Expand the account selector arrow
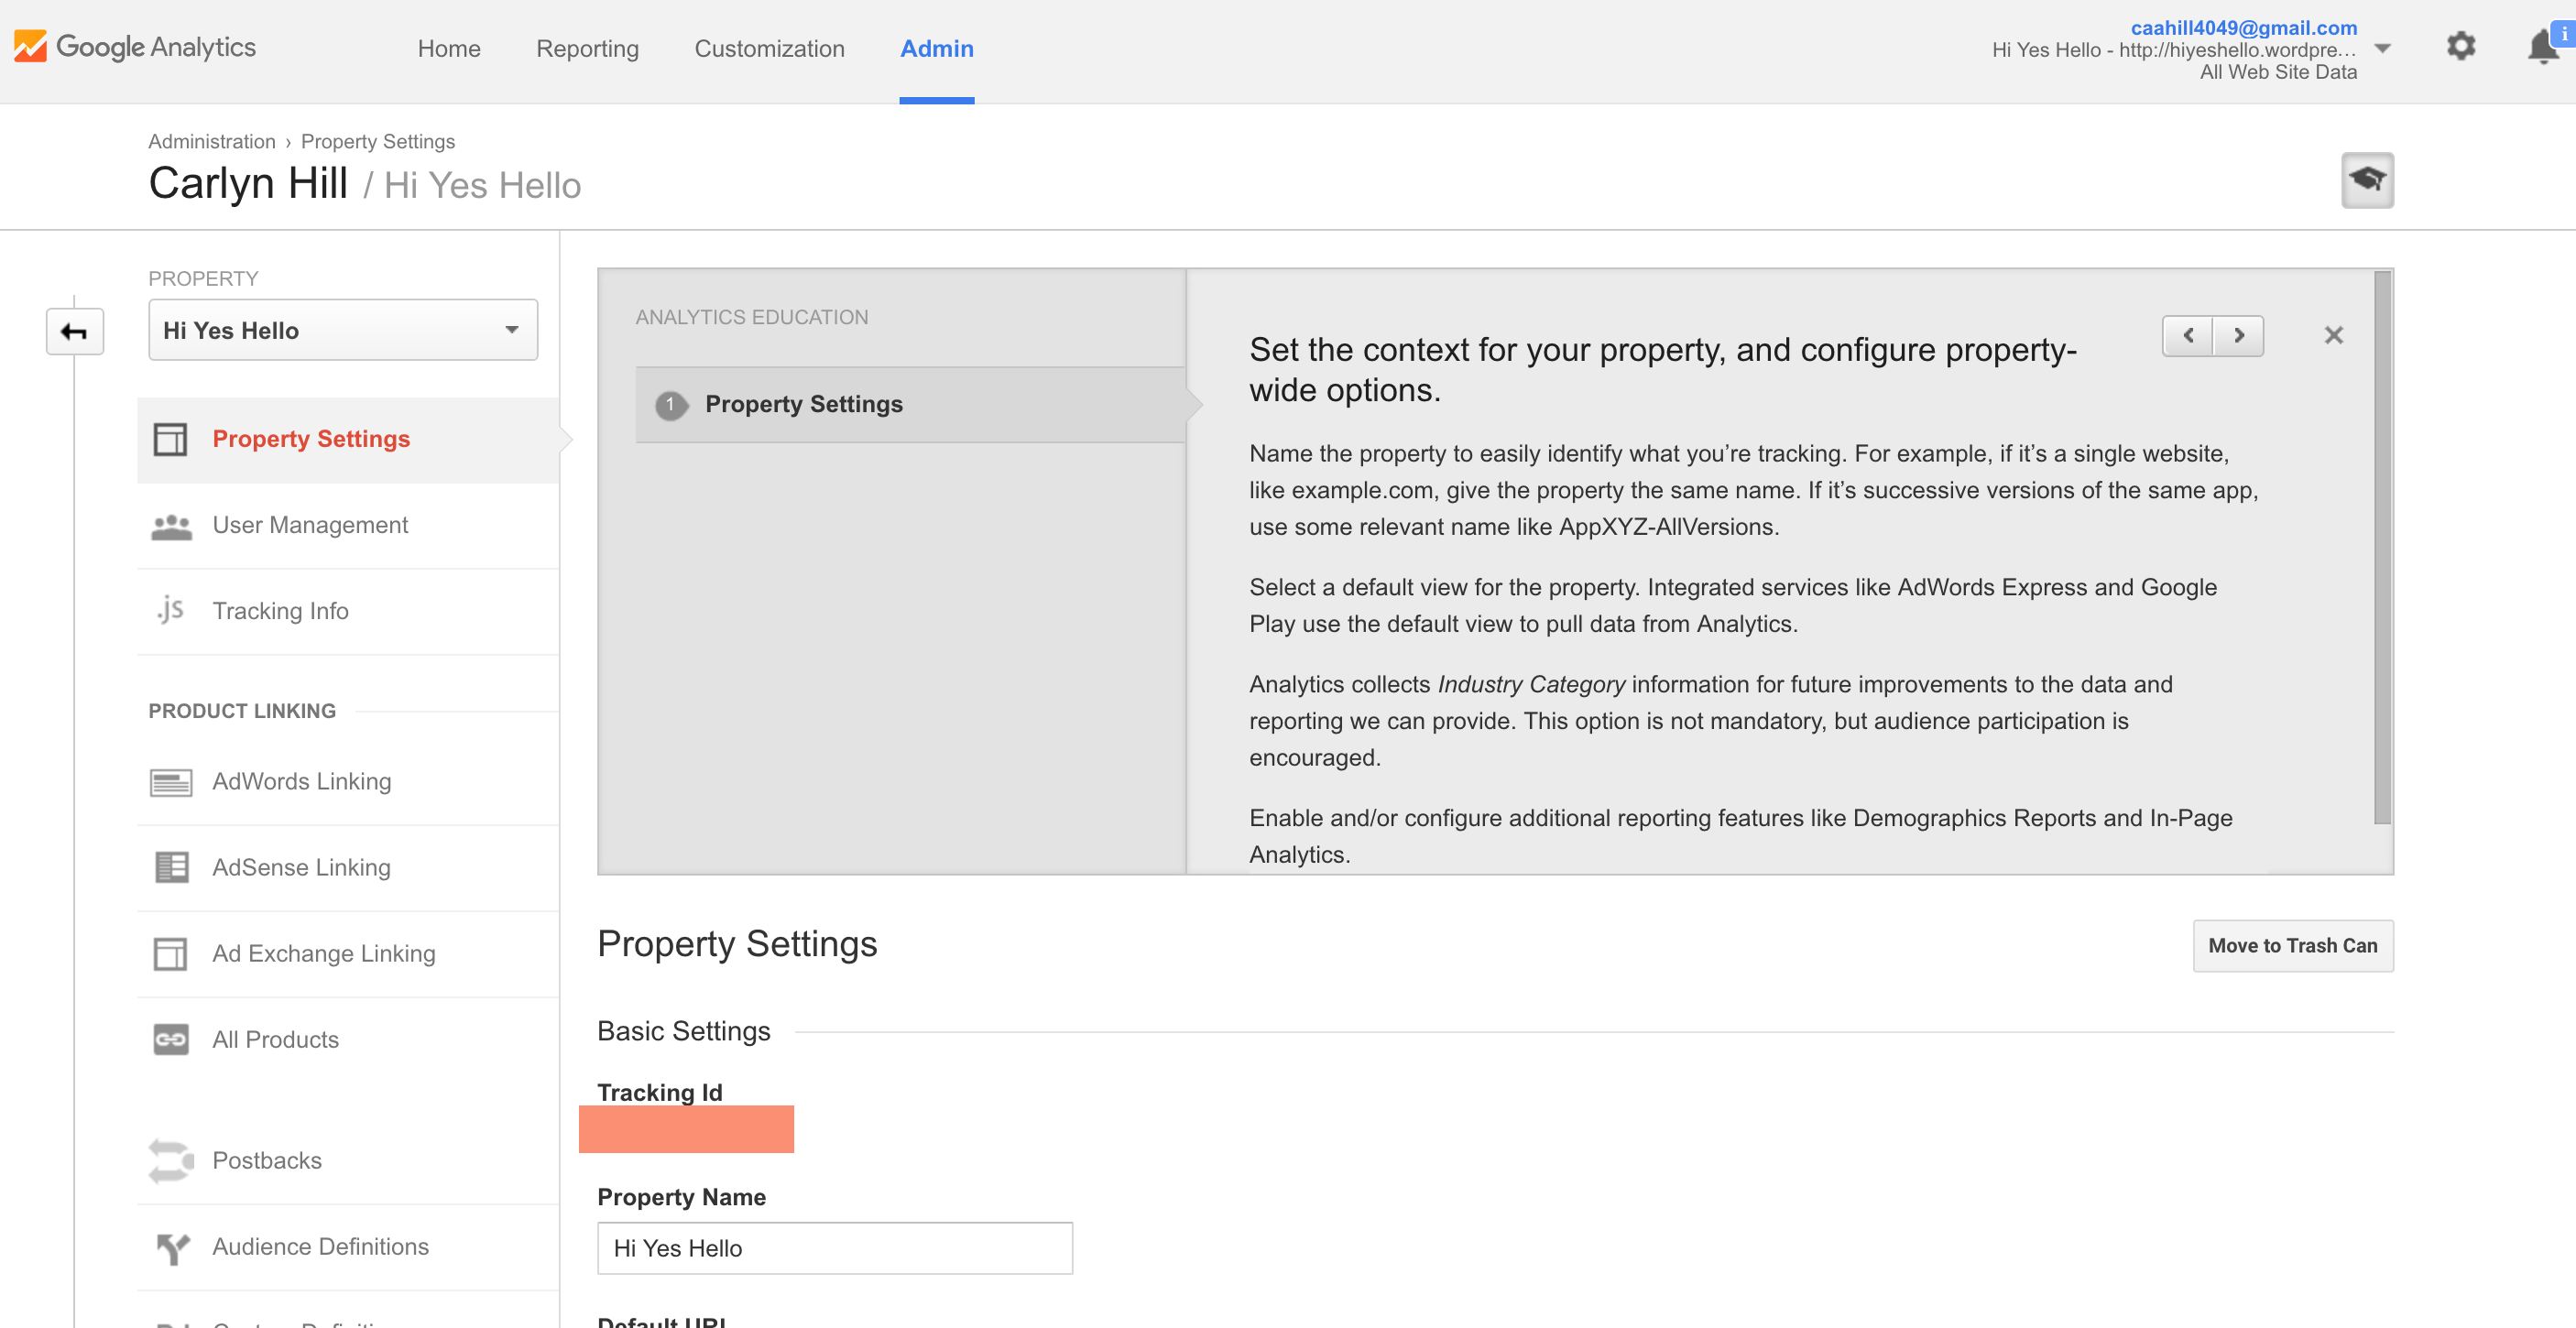The width and height of the screenshot is (2576, 1328). 2382,49
